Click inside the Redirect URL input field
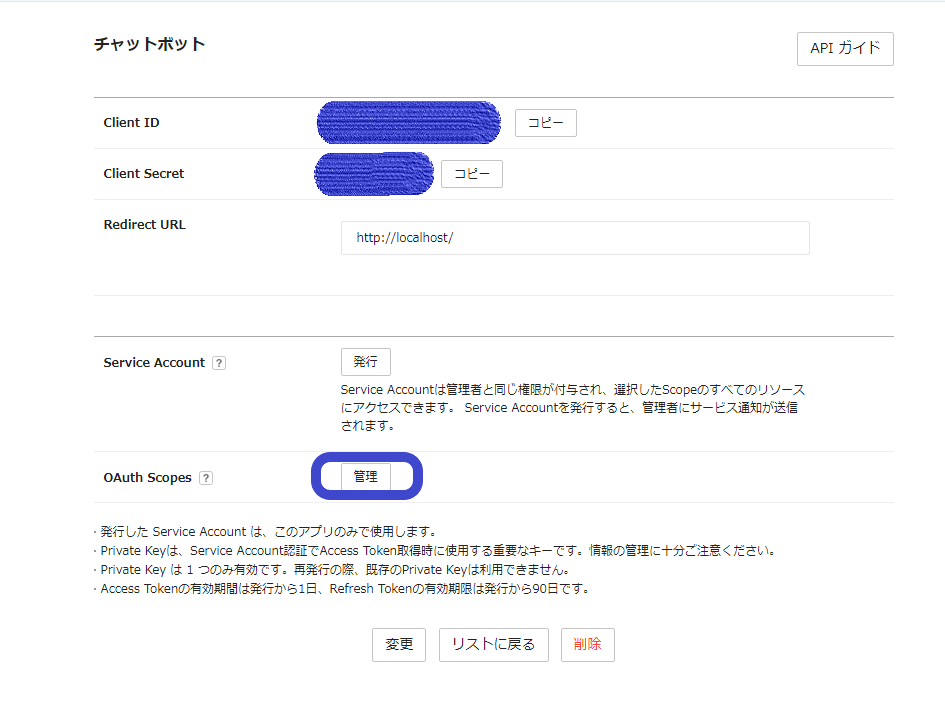Image resolution: width=945 pixels, height=713 pixels. [x=574, y=237]
